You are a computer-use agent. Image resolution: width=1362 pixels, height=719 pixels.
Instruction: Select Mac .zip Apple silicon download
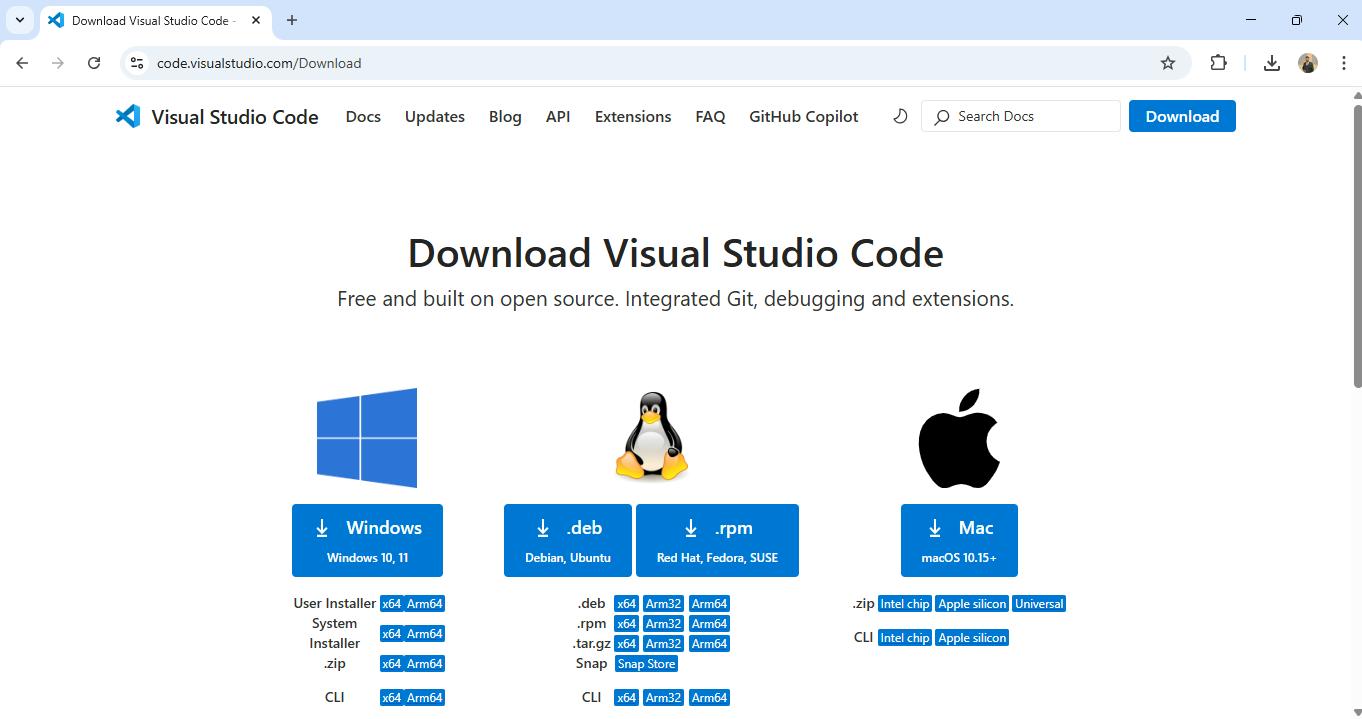coord(972,604)
